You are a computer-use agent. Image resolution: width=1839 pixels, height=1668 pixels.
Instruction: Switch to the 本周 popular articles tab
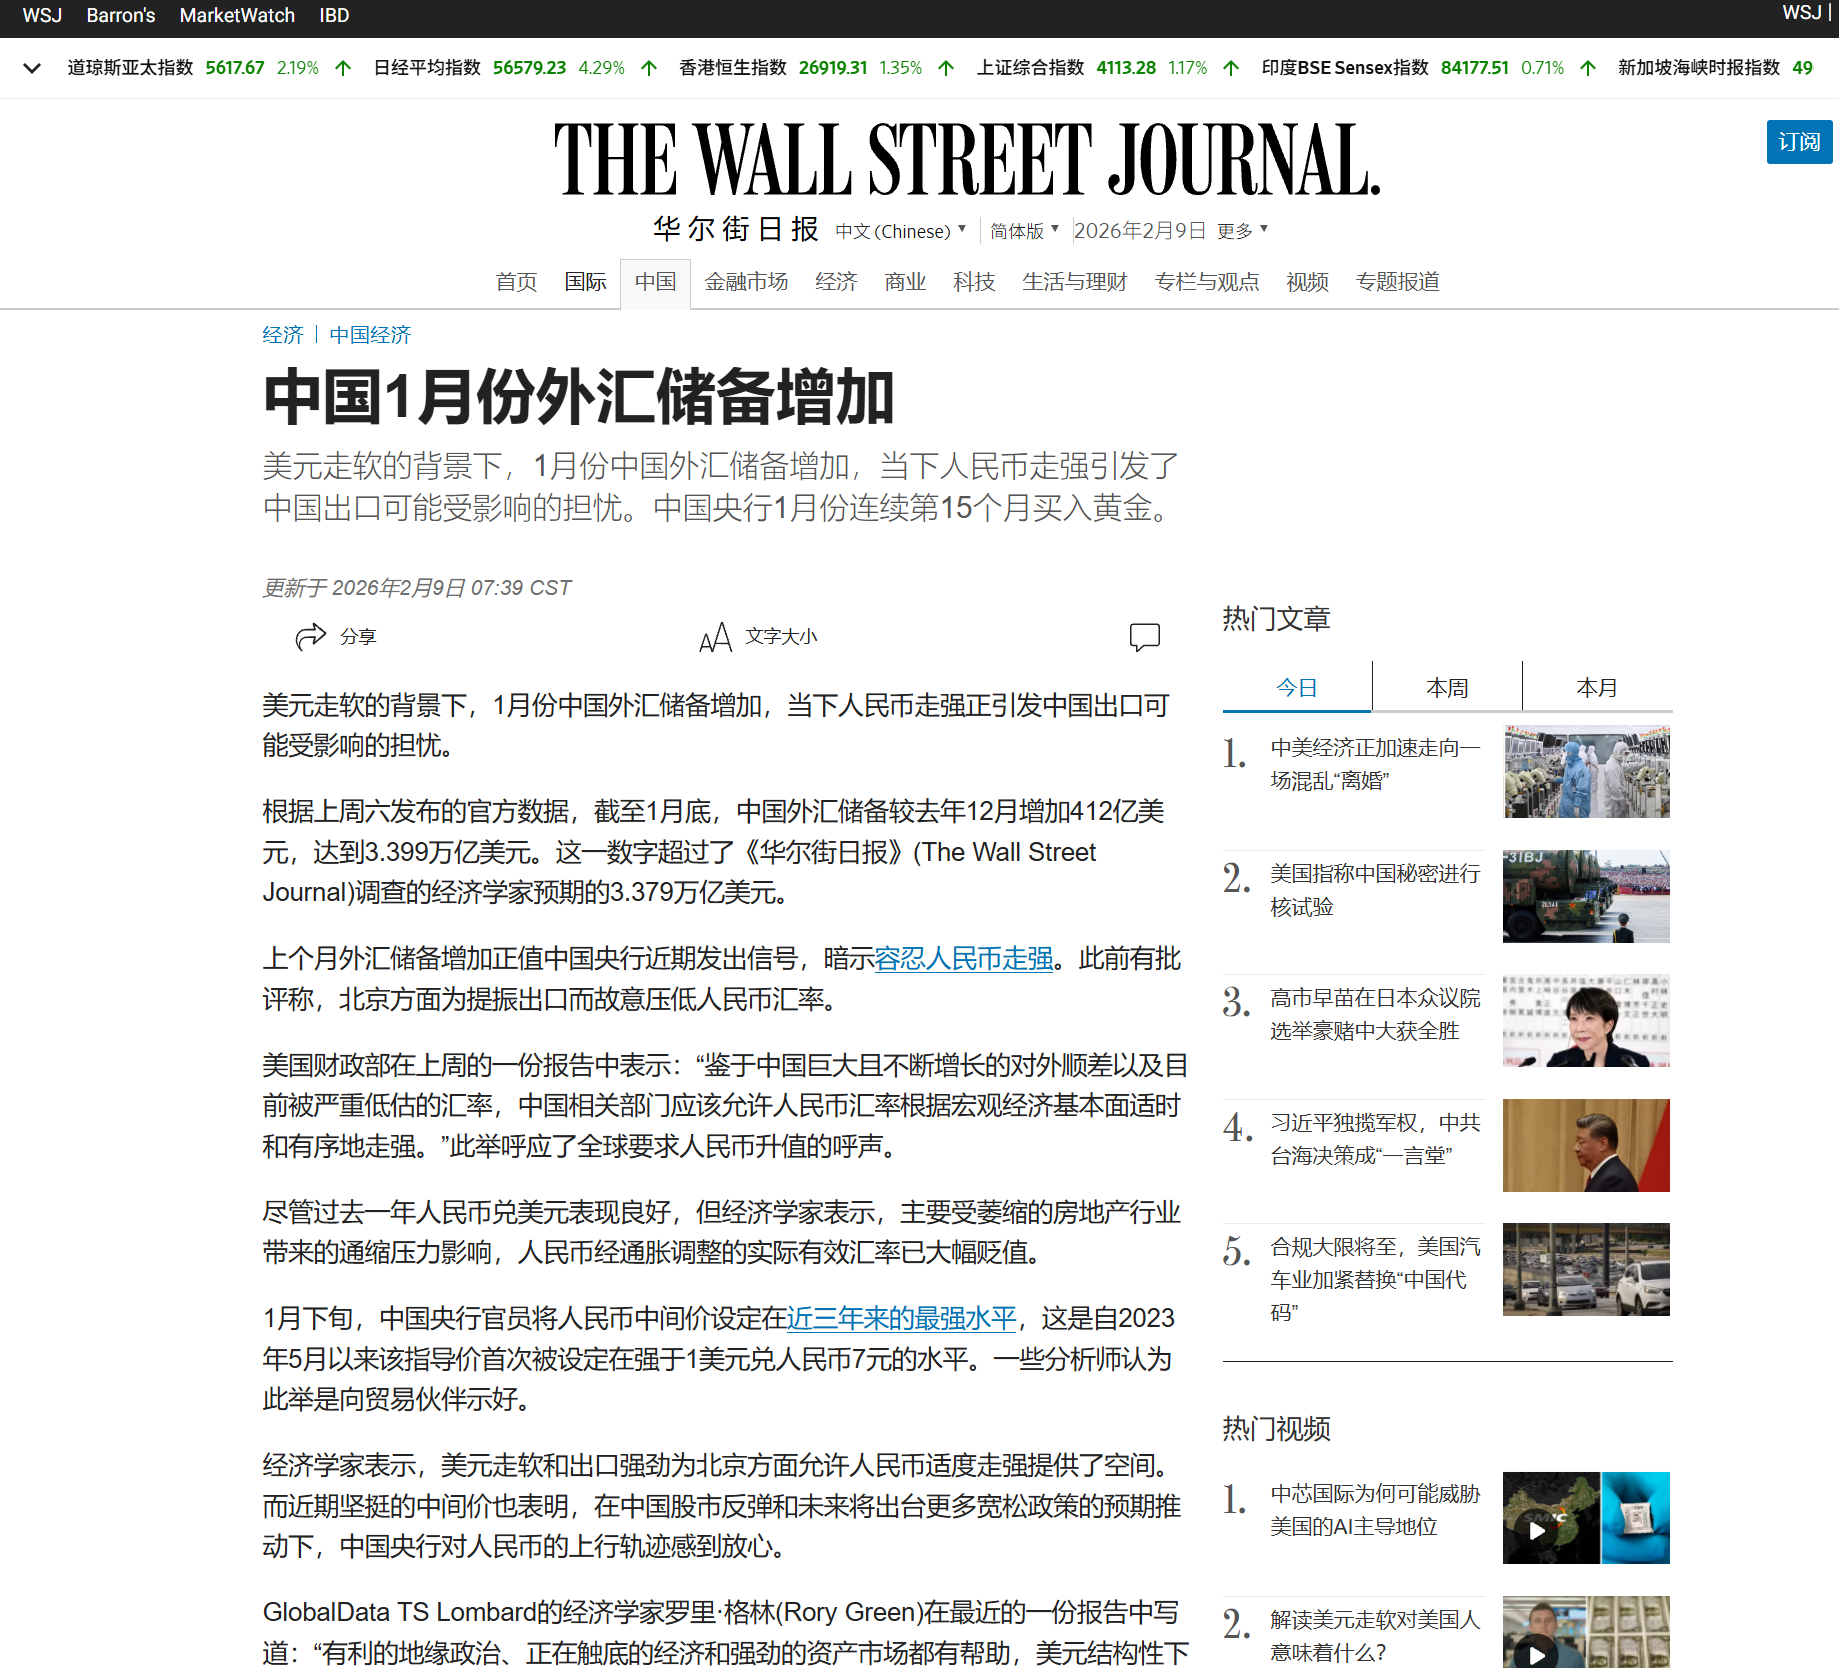pyautogui.click(x=1446, y=688)
